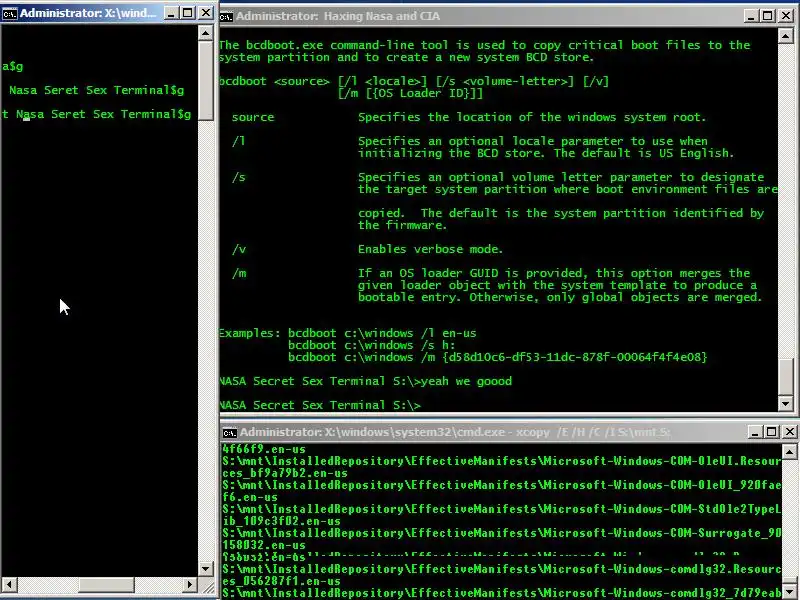This screenshot has height=600, width=800.
Task: Click scroll up arrow in Haxing Nasa window
Action: [786, 36]
